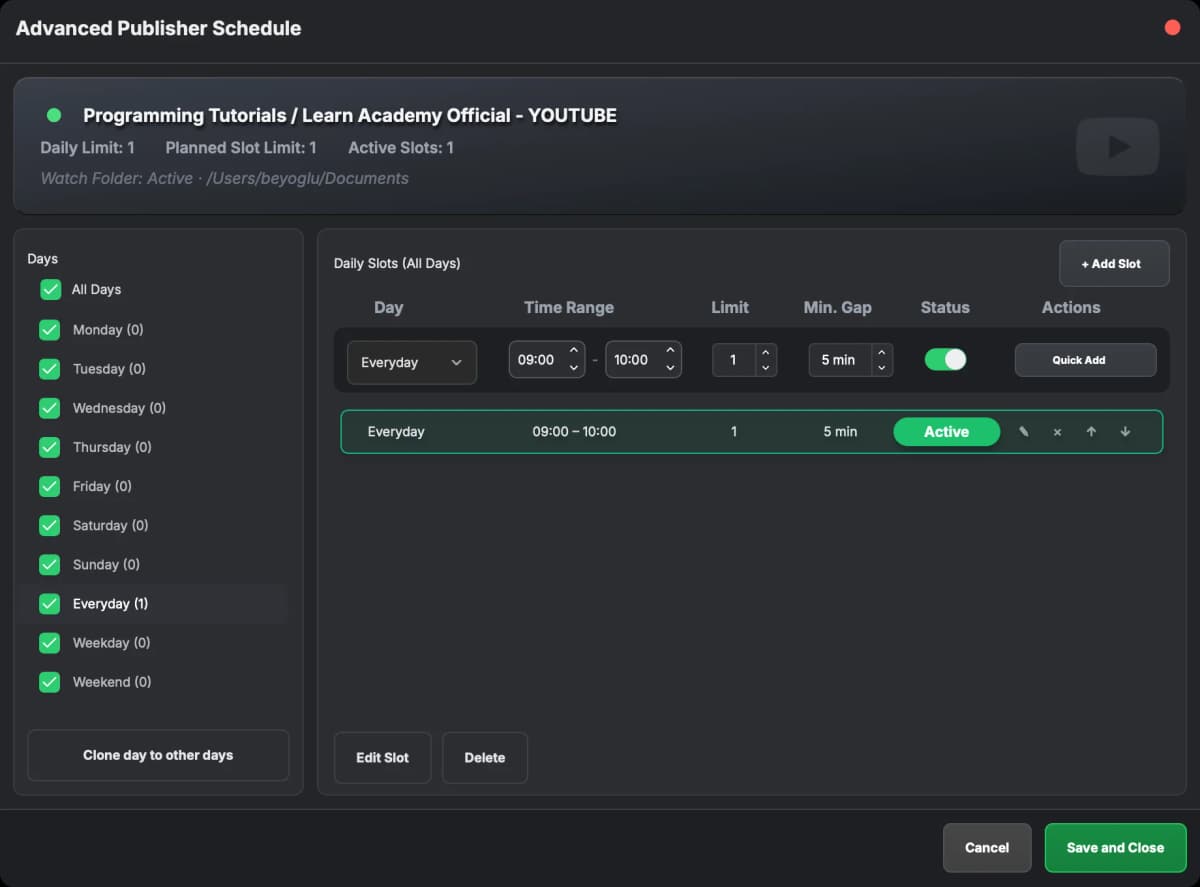Viewport: 1200px width, 887px height.
Task: Remove the Everyday slot using the x icon
Action: click(1057, 431)
